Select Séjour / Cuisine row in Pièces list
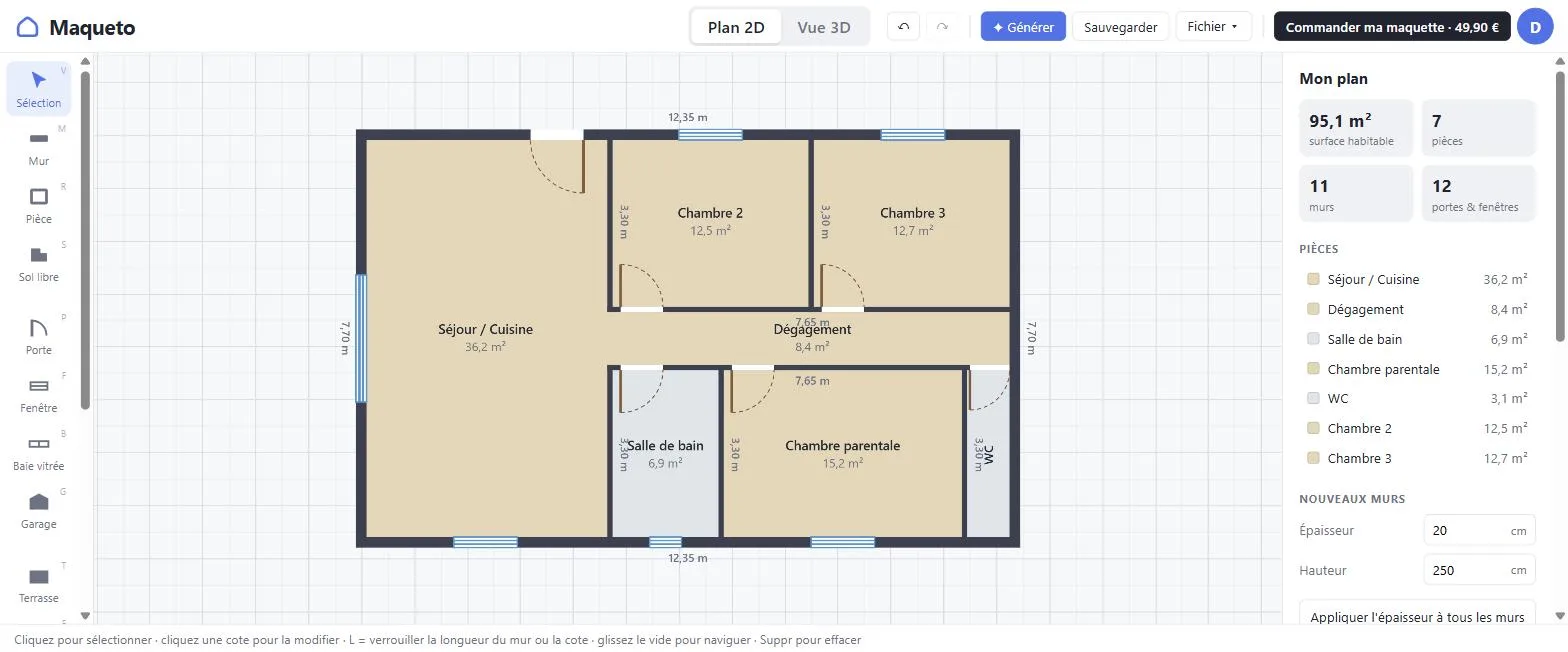 click(1417, 280)
